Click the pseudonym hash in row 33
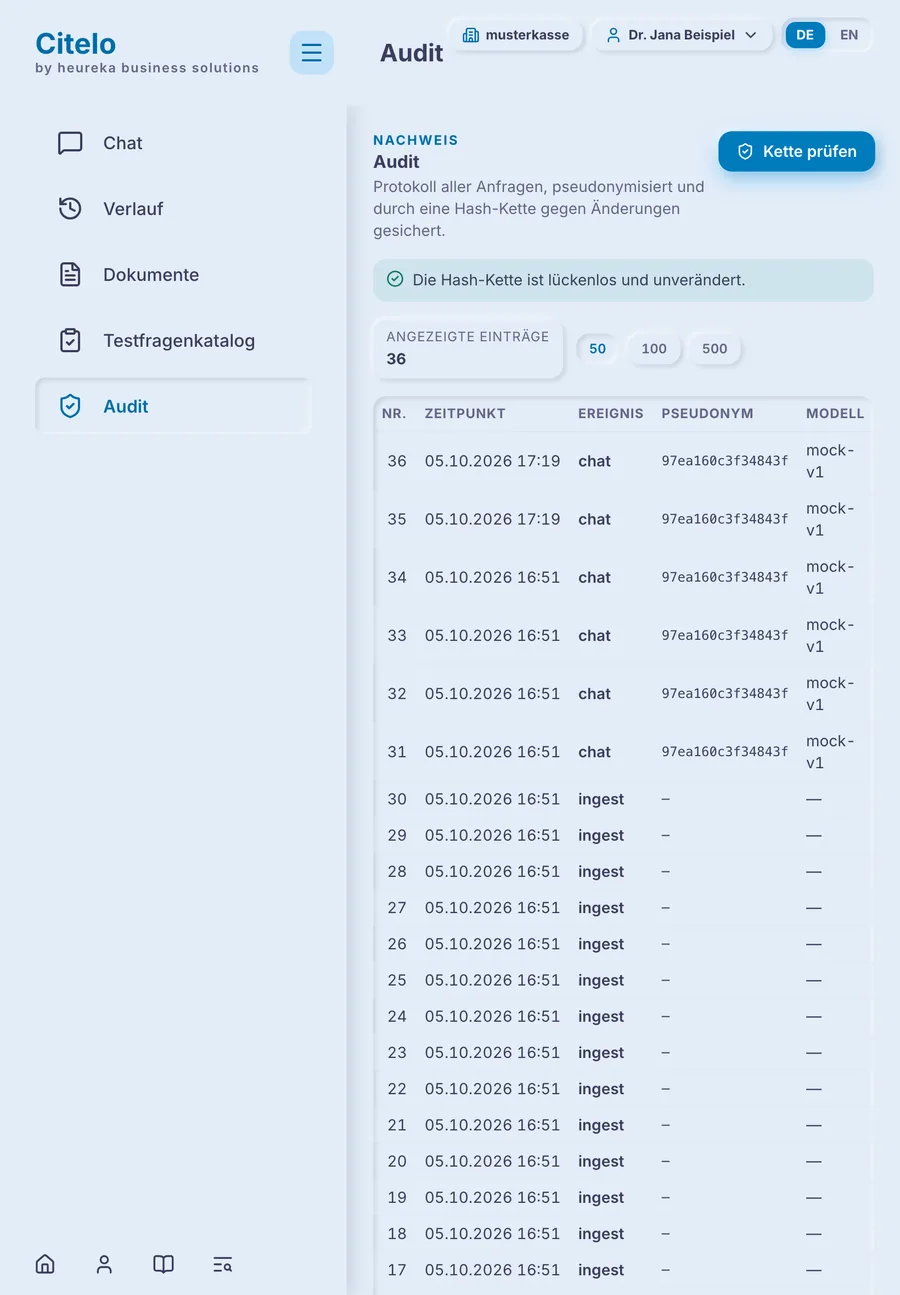Screen dimensions: 900x1295 coord(725,635)
